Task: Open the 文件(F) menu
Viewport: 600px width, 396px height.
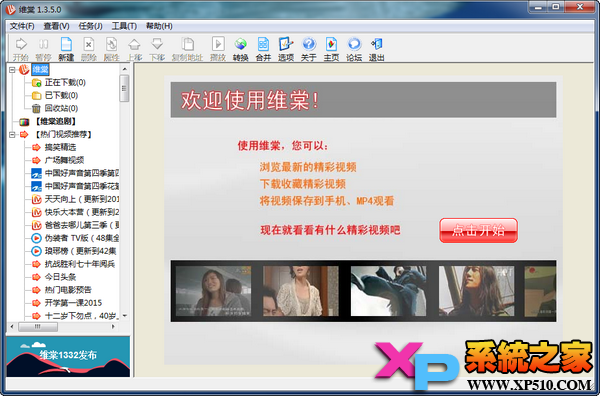Action: [x=22, y=26]
